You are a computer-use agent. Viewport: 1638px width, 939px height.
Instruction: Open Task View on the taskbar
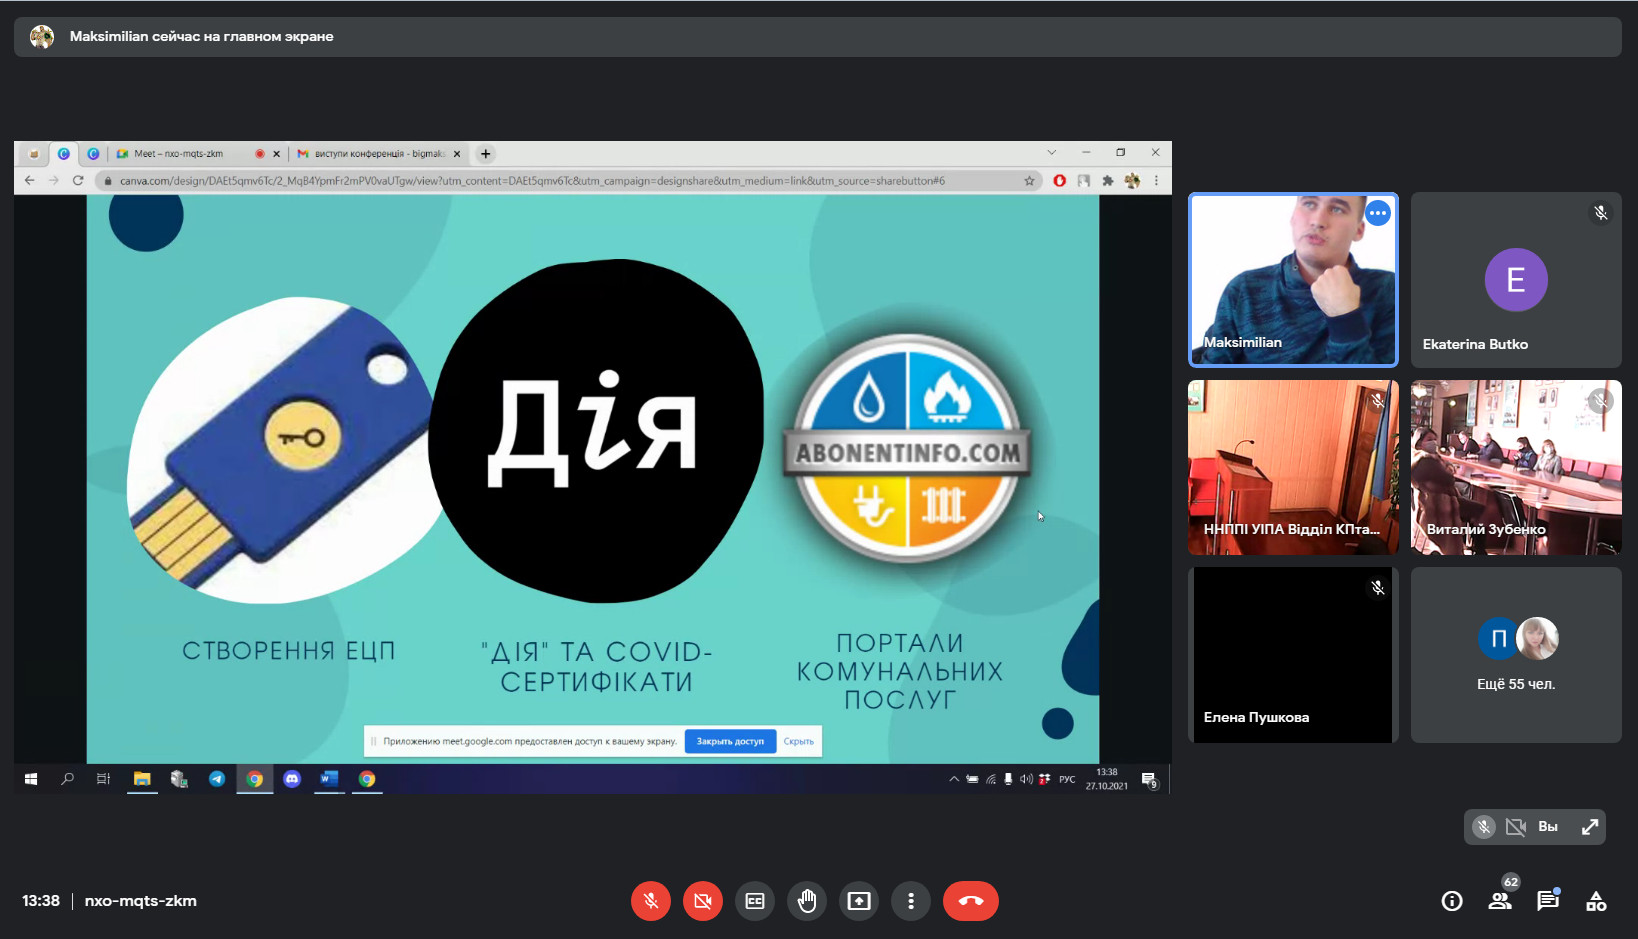[103, 779]
